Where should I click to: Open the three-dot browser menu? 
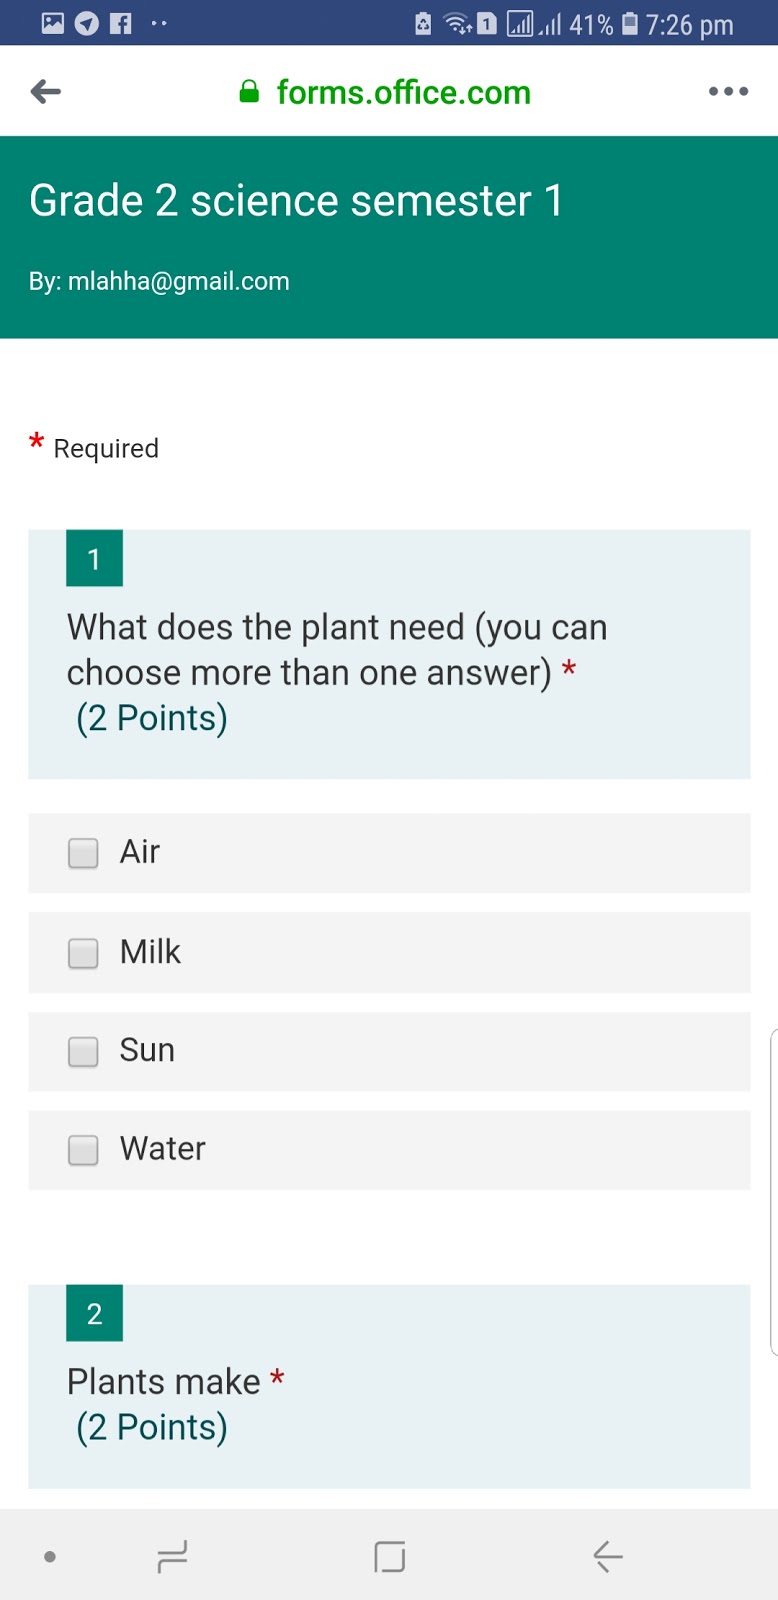[728, 92]
